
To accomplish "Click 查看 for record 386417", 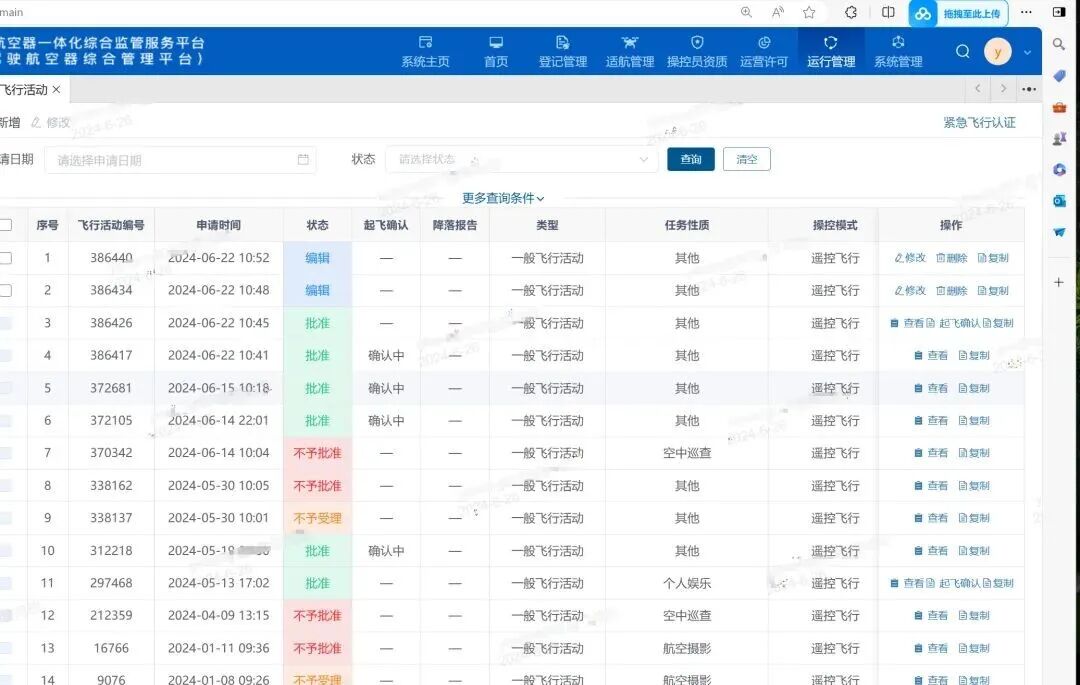I will (x=931, y=355).
